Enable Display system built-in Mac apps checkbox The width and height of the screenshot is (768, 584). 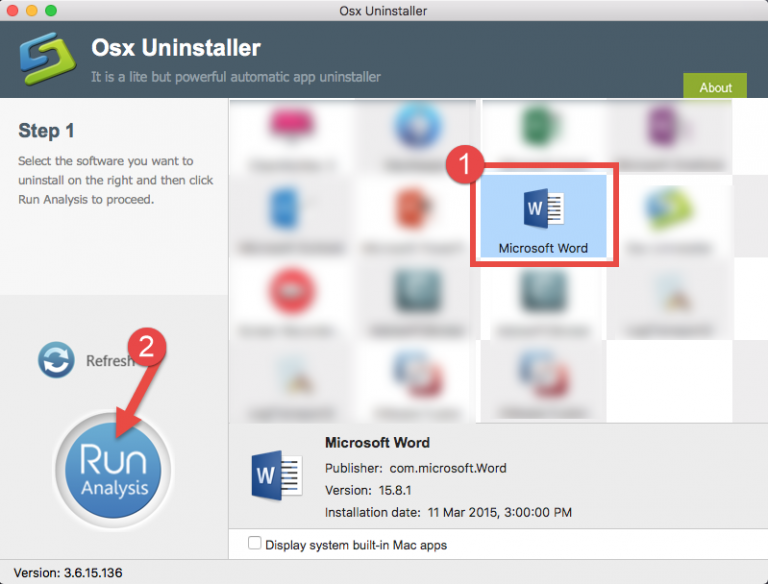(254, 543)
